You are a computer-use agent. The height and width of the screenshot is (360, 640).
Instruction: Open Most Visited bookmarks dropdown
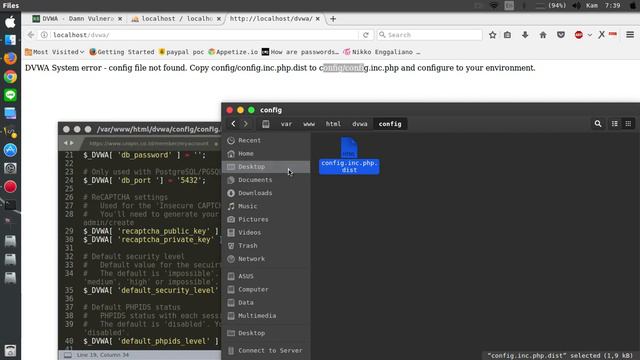tap(55, 52)
